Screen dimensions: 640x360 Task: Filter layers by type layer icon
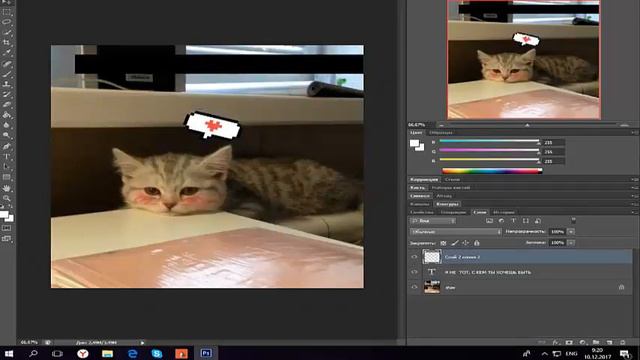click(513, 221)
